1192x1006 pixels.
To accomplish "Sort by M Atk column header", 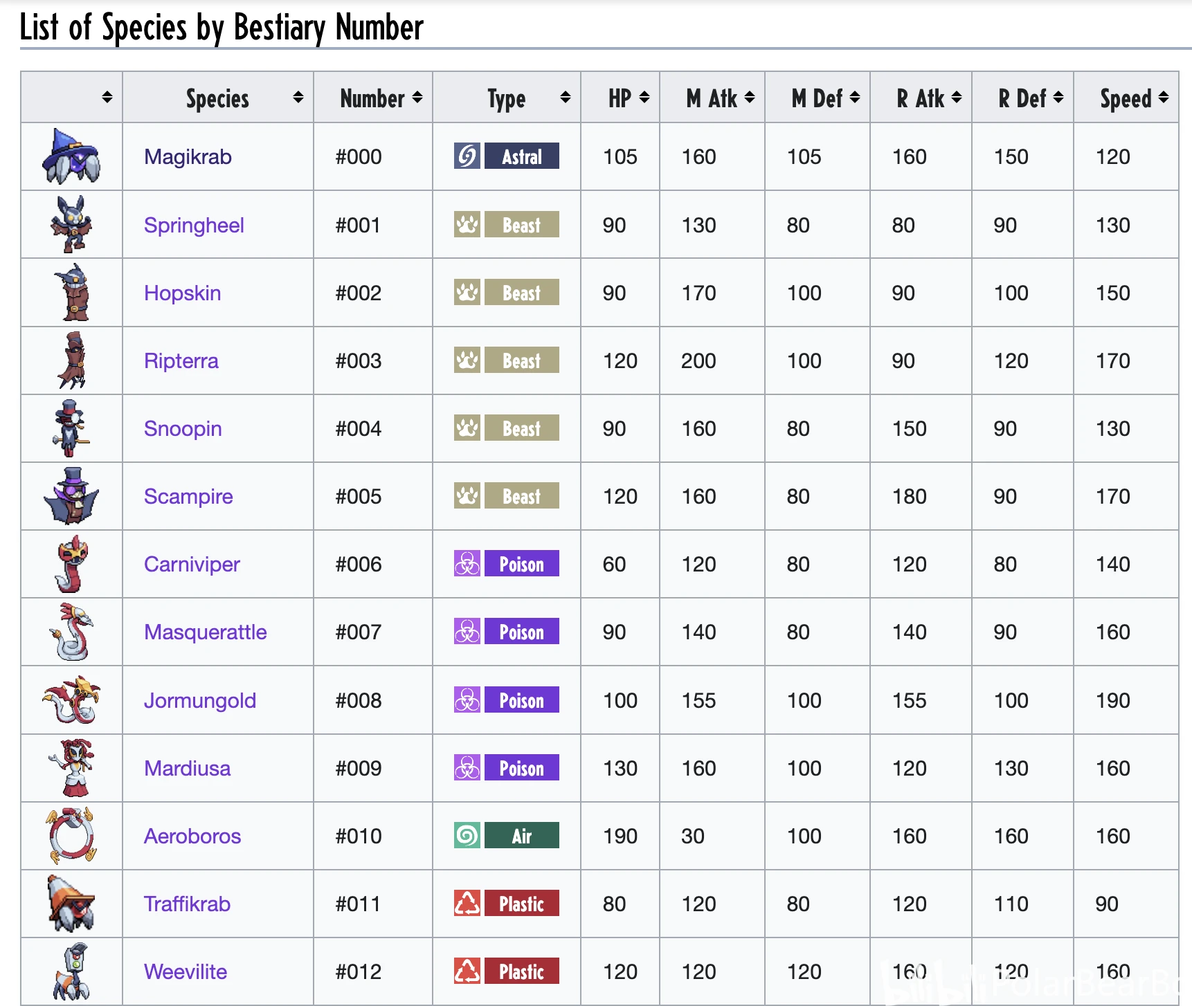I will click(x=749, y=98).
